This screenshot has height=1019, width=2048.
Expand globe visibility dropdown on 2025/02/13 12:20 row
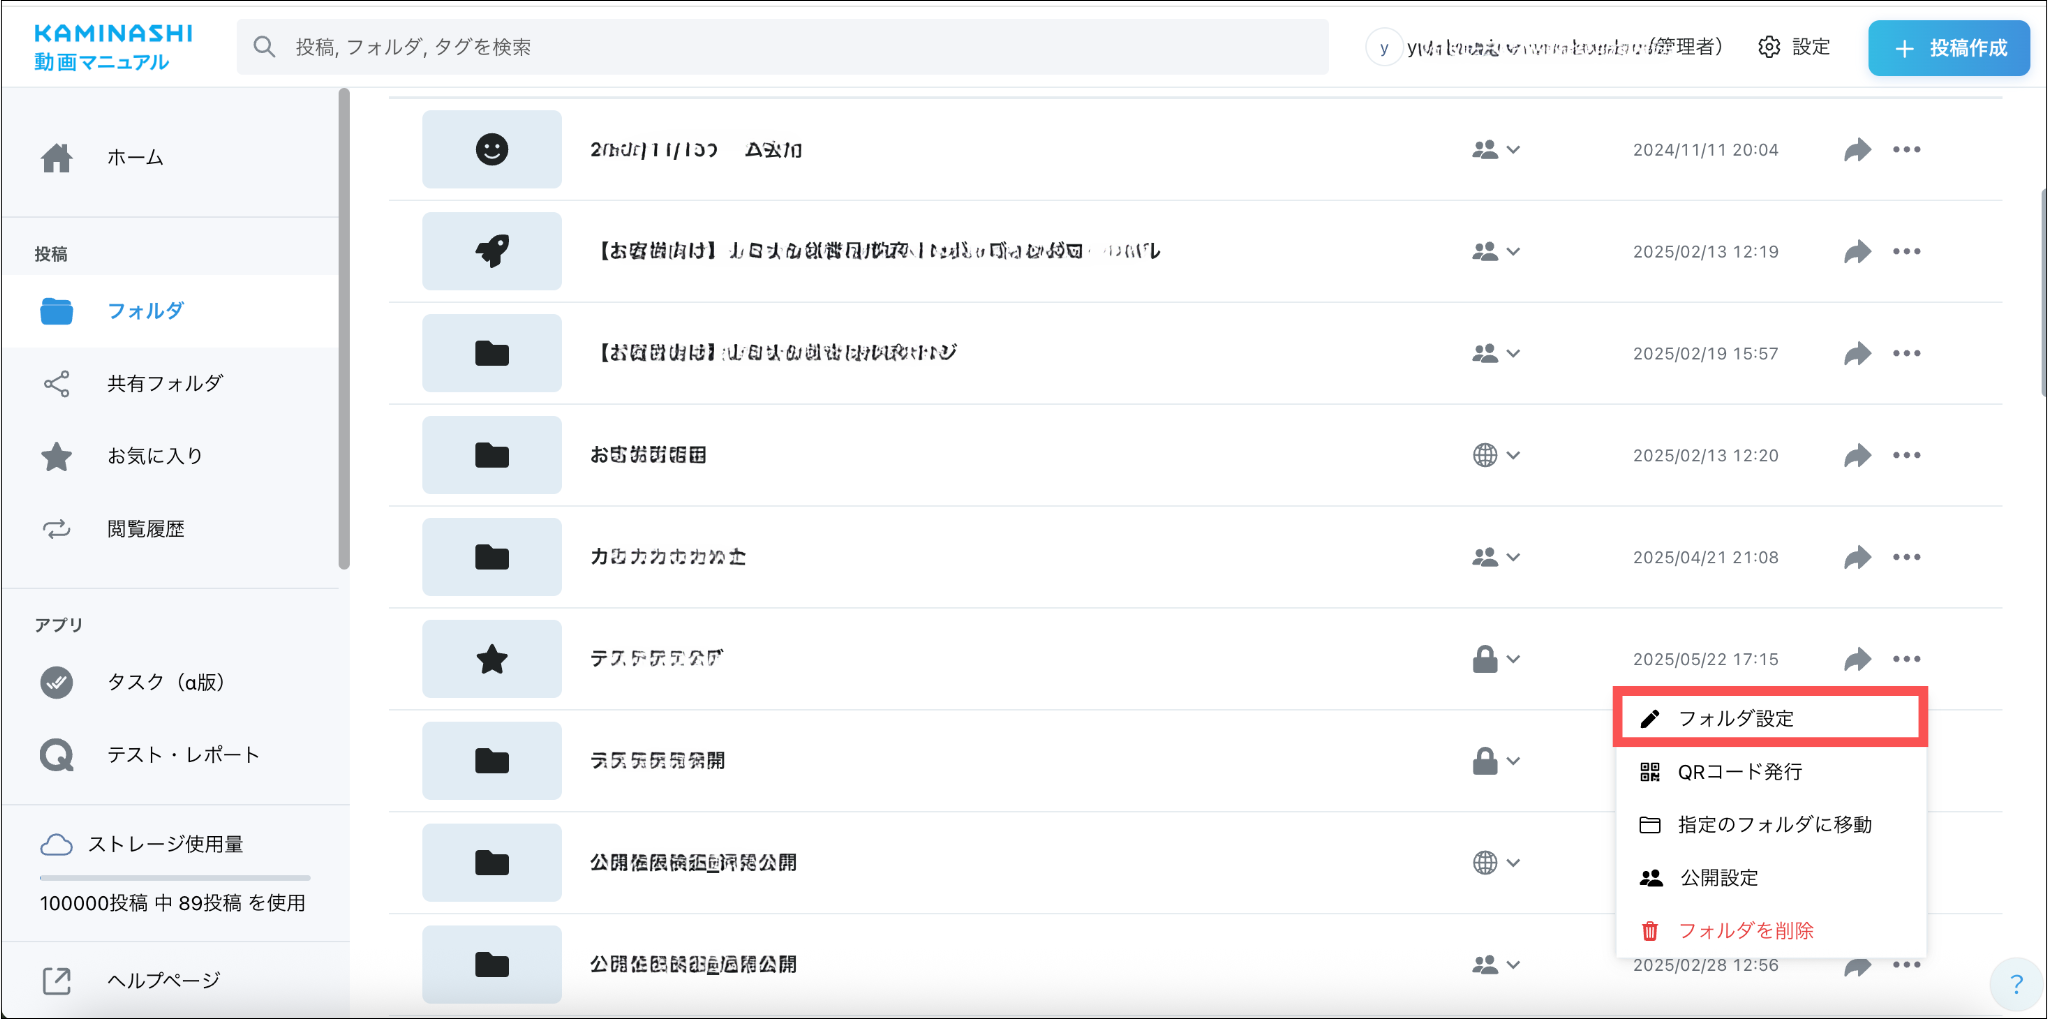(1496, 456)
